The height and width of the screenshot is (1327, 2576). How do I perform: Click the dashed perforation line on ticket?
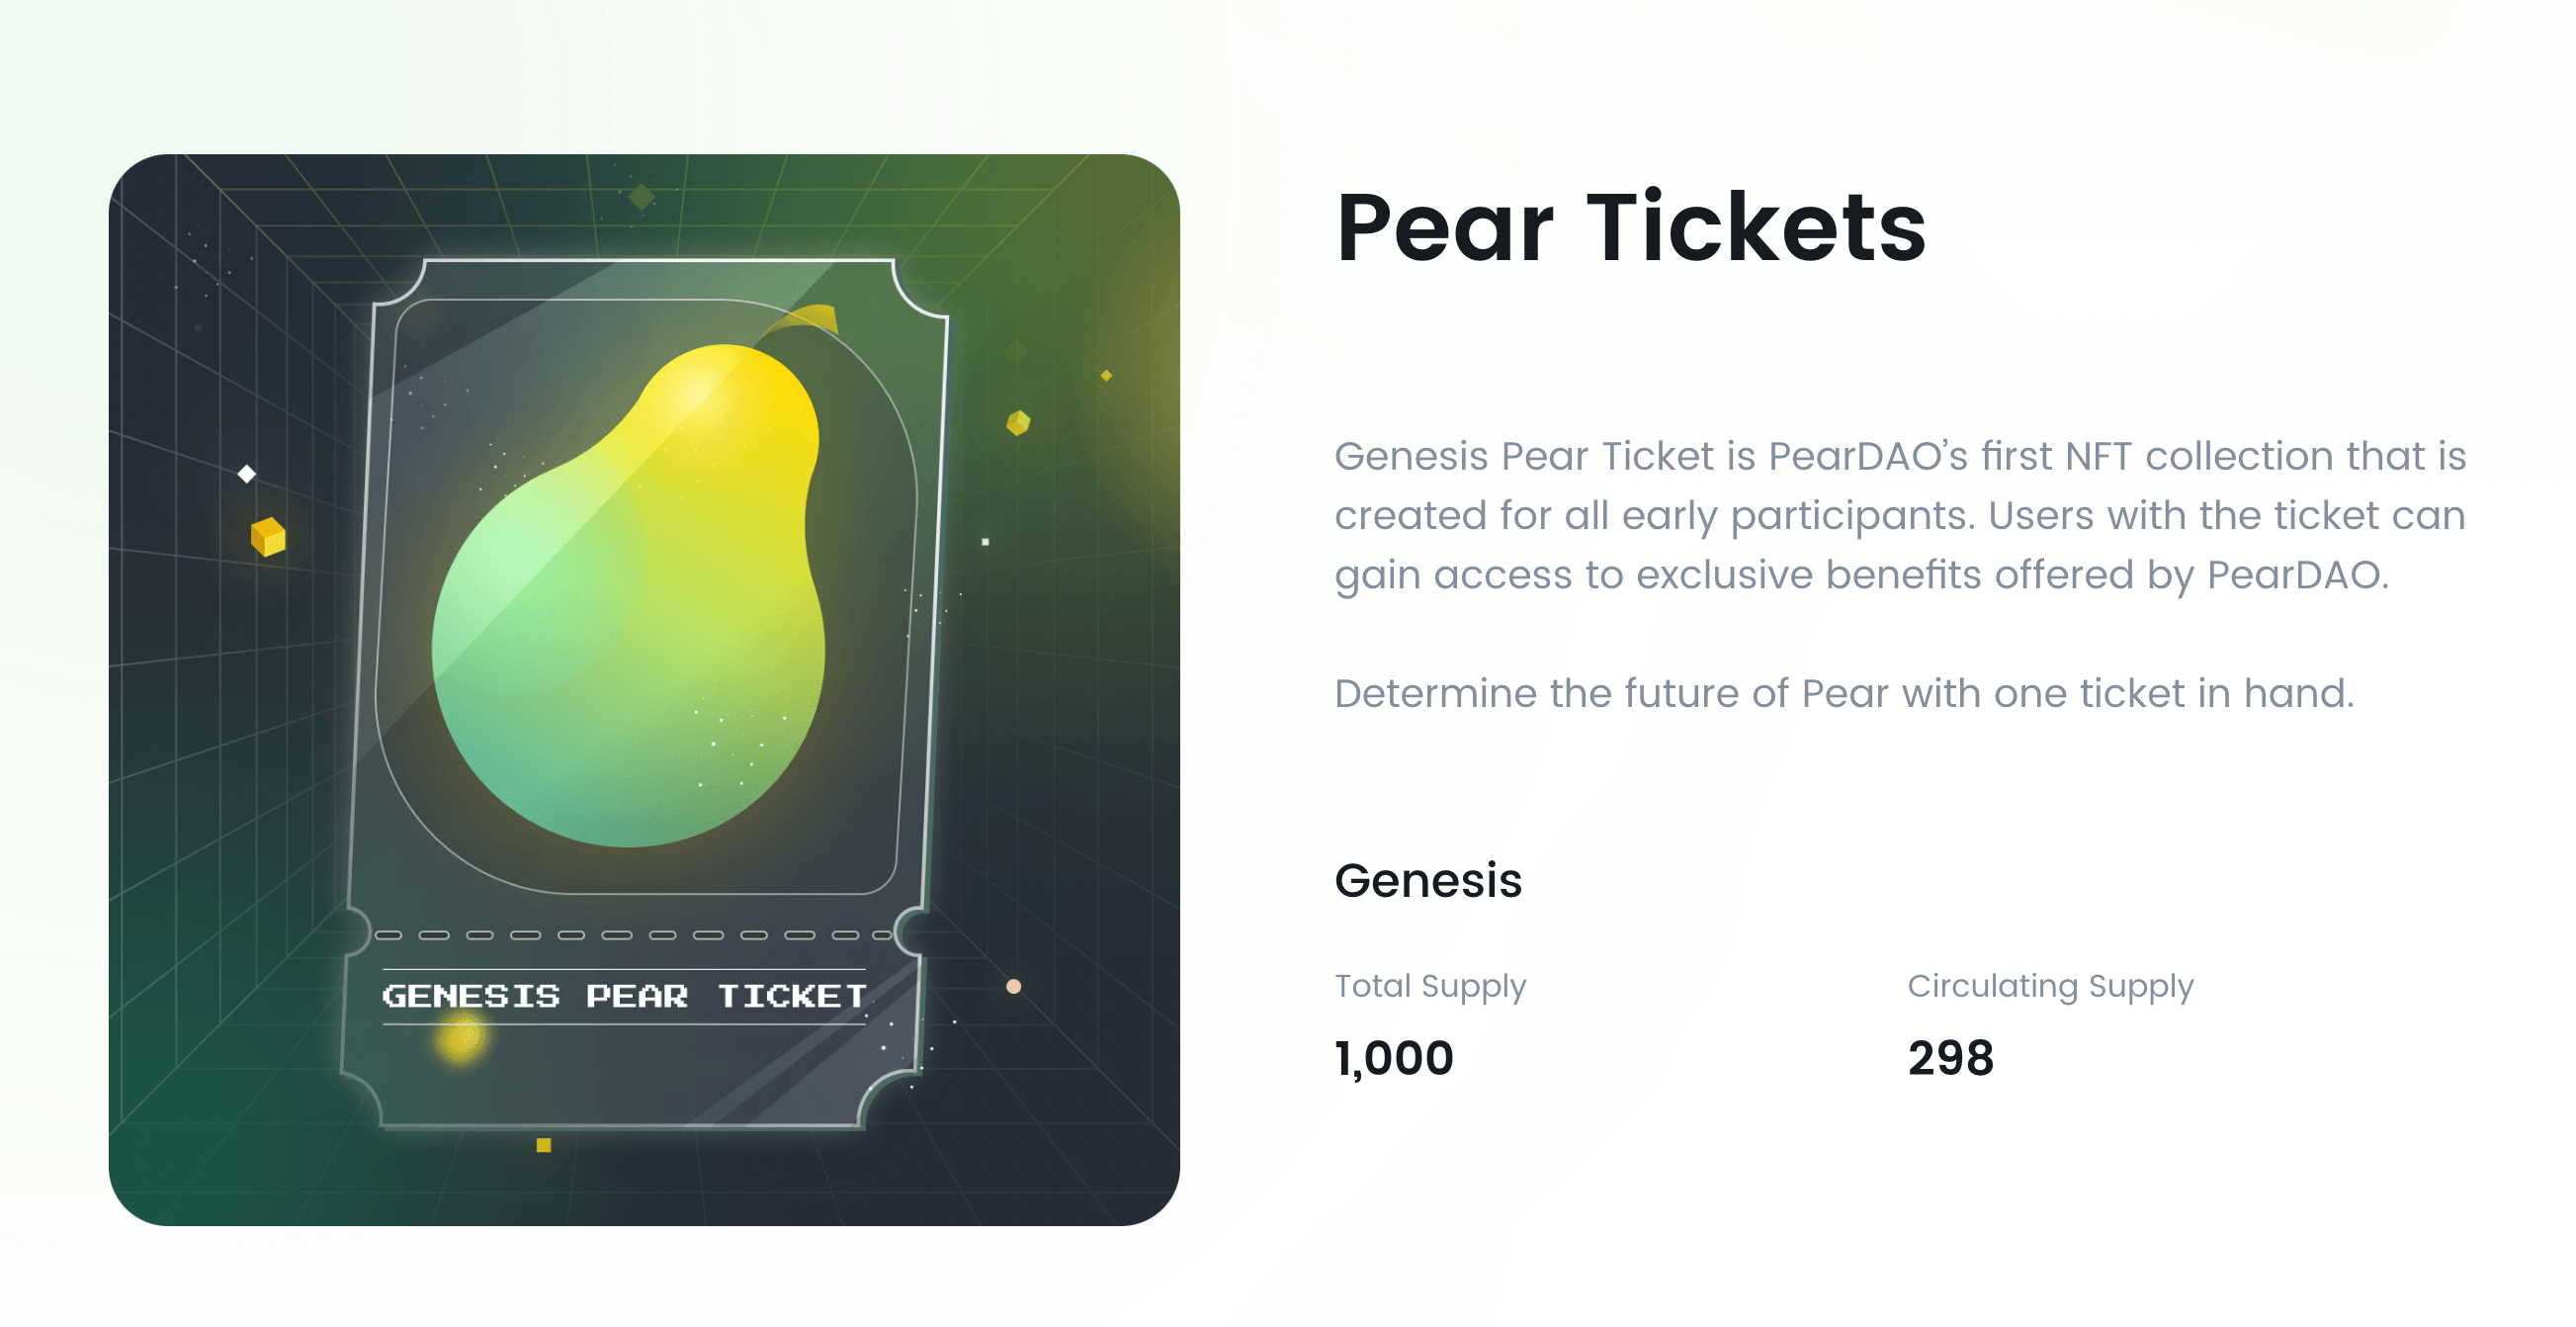tap(633, 936)
